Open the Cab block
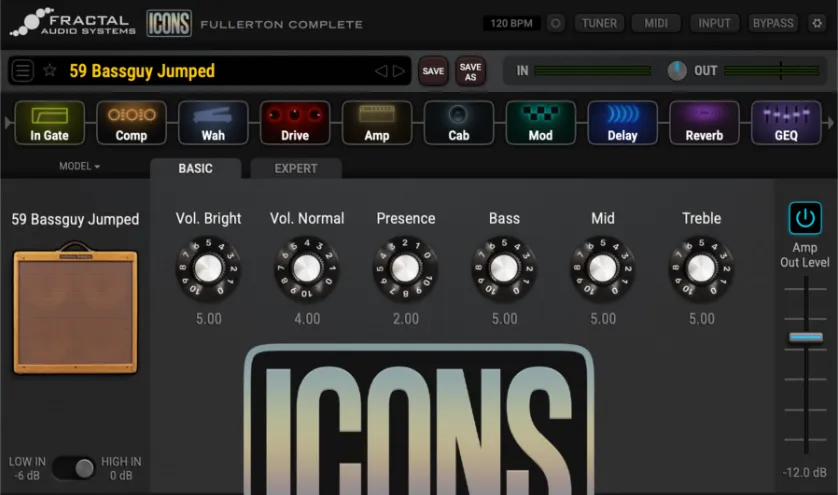The image size is (838, 495). pyautogui.click(x=459, y=123)
